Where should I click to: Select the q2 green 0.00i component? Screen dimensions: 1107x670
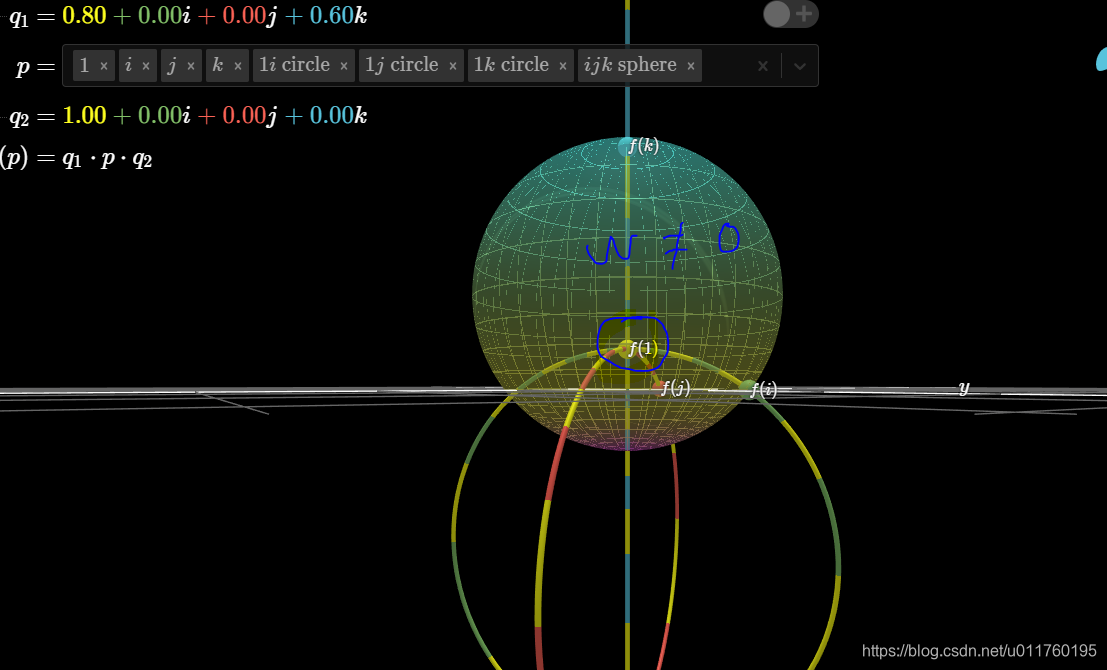coord(164,115)
